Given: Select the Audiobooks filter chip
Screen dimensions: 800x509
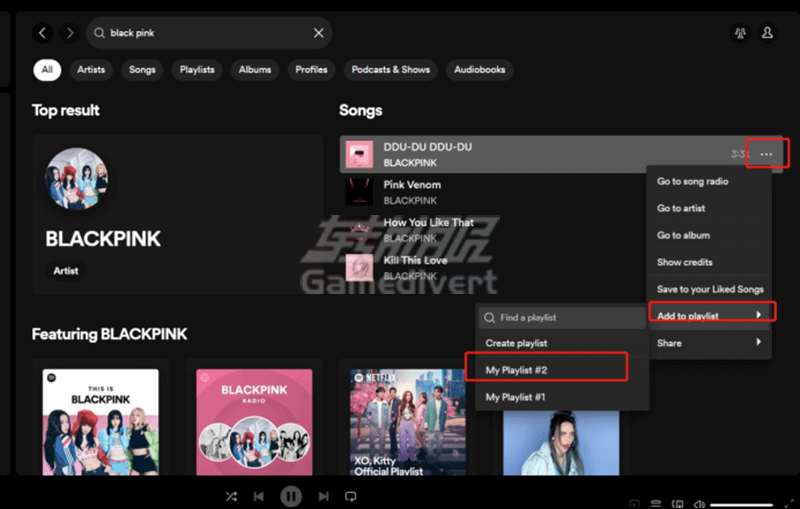Looking at the screenshot, I should (x=480, y=70).
